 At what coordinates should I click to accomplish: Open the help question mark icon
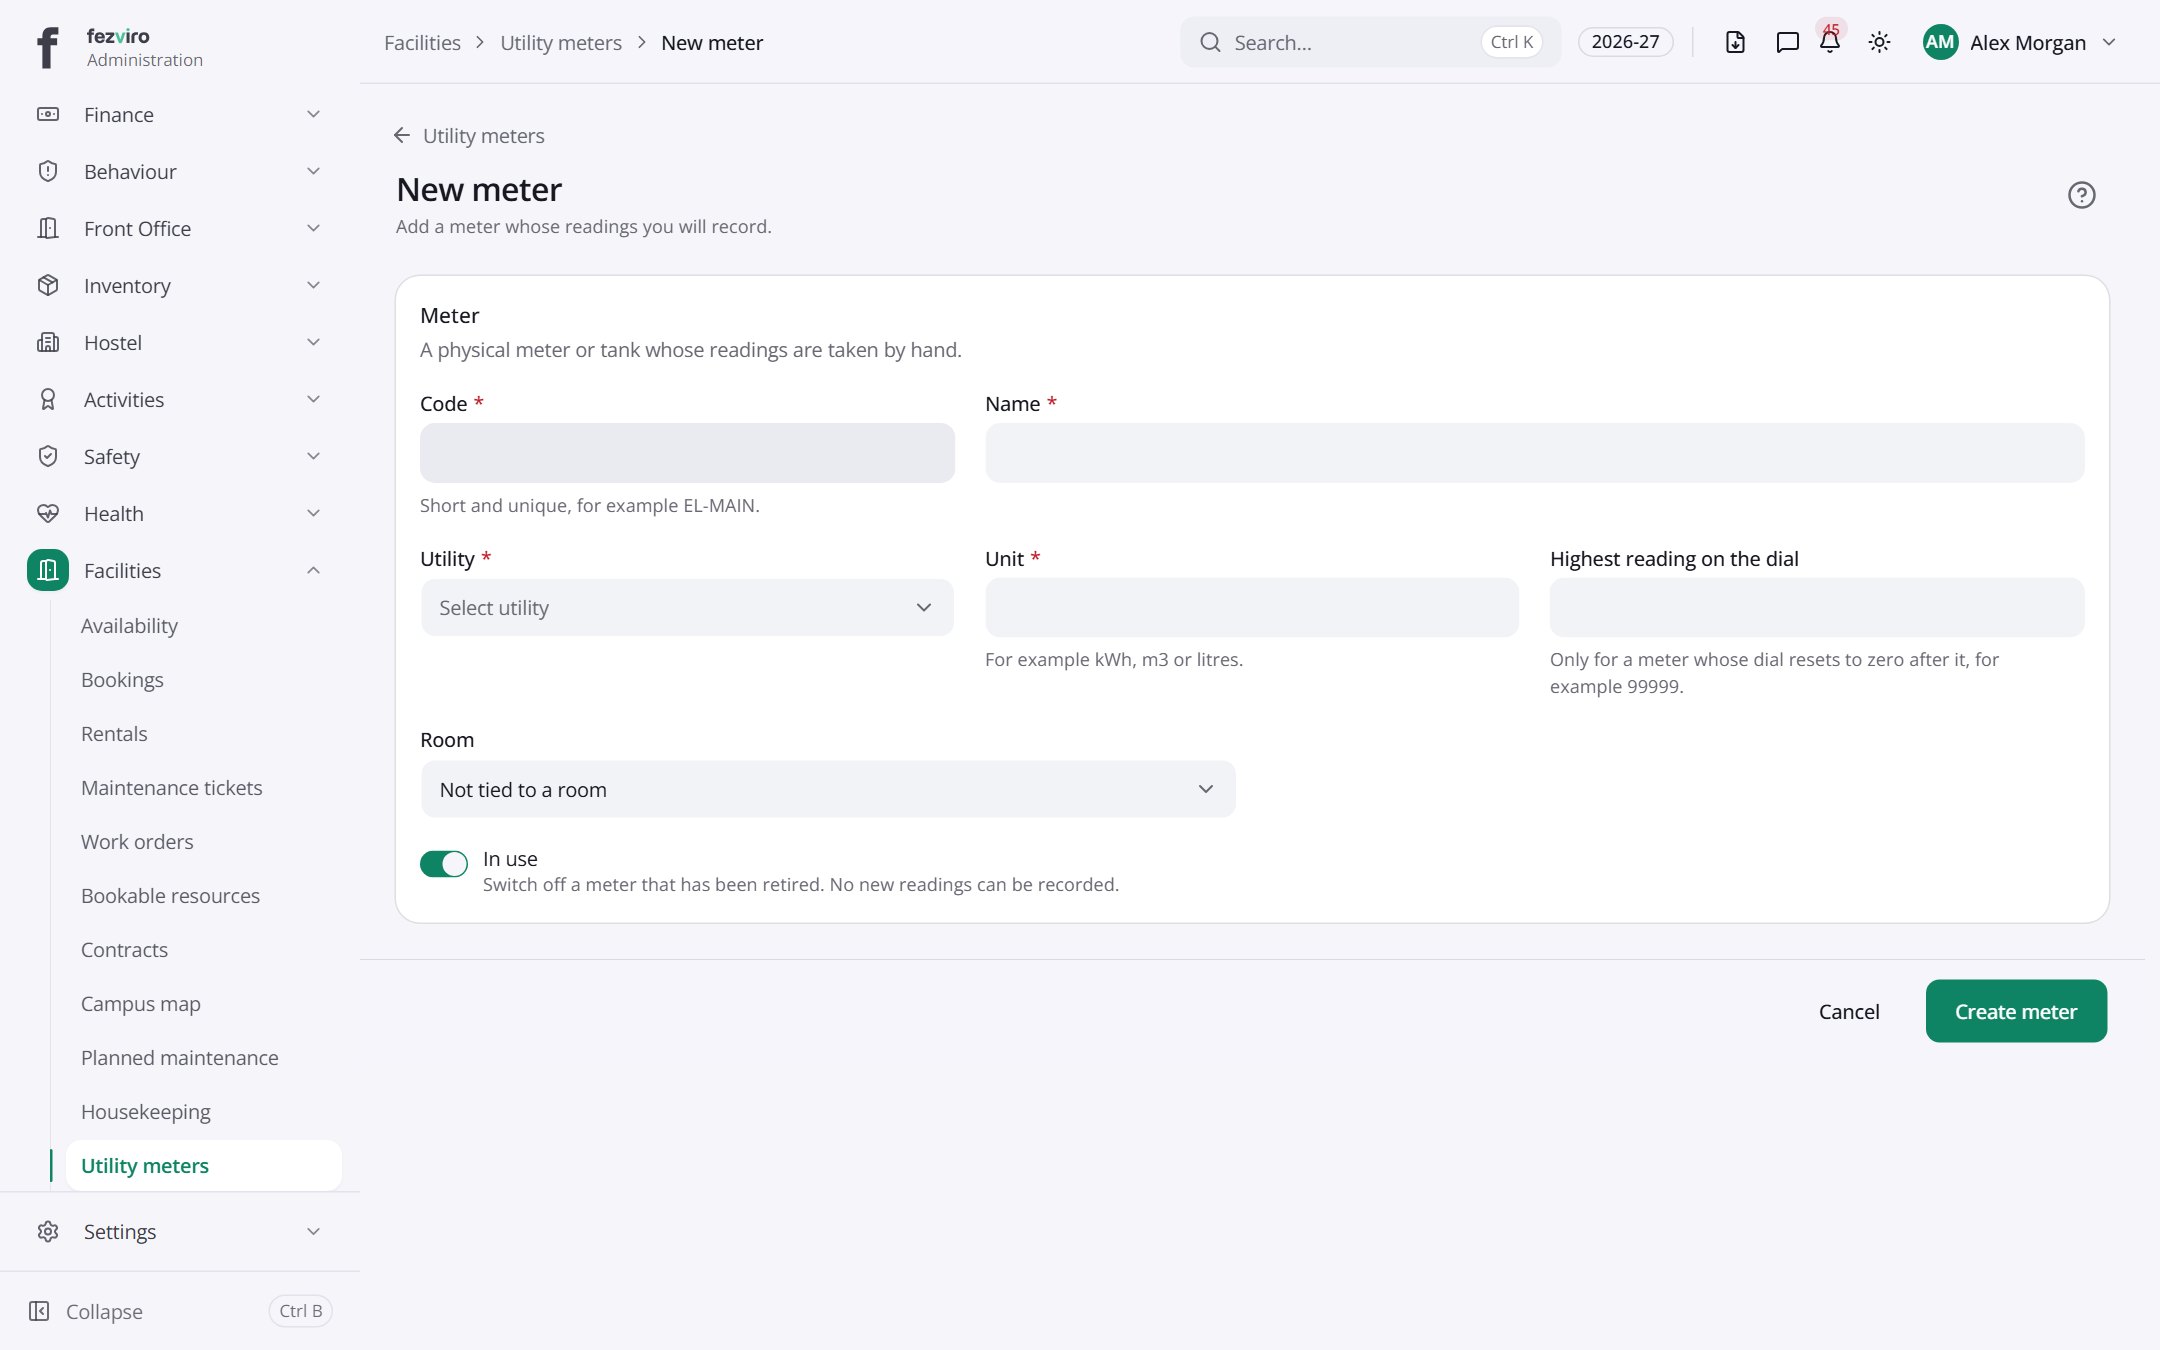point(2081,195)
